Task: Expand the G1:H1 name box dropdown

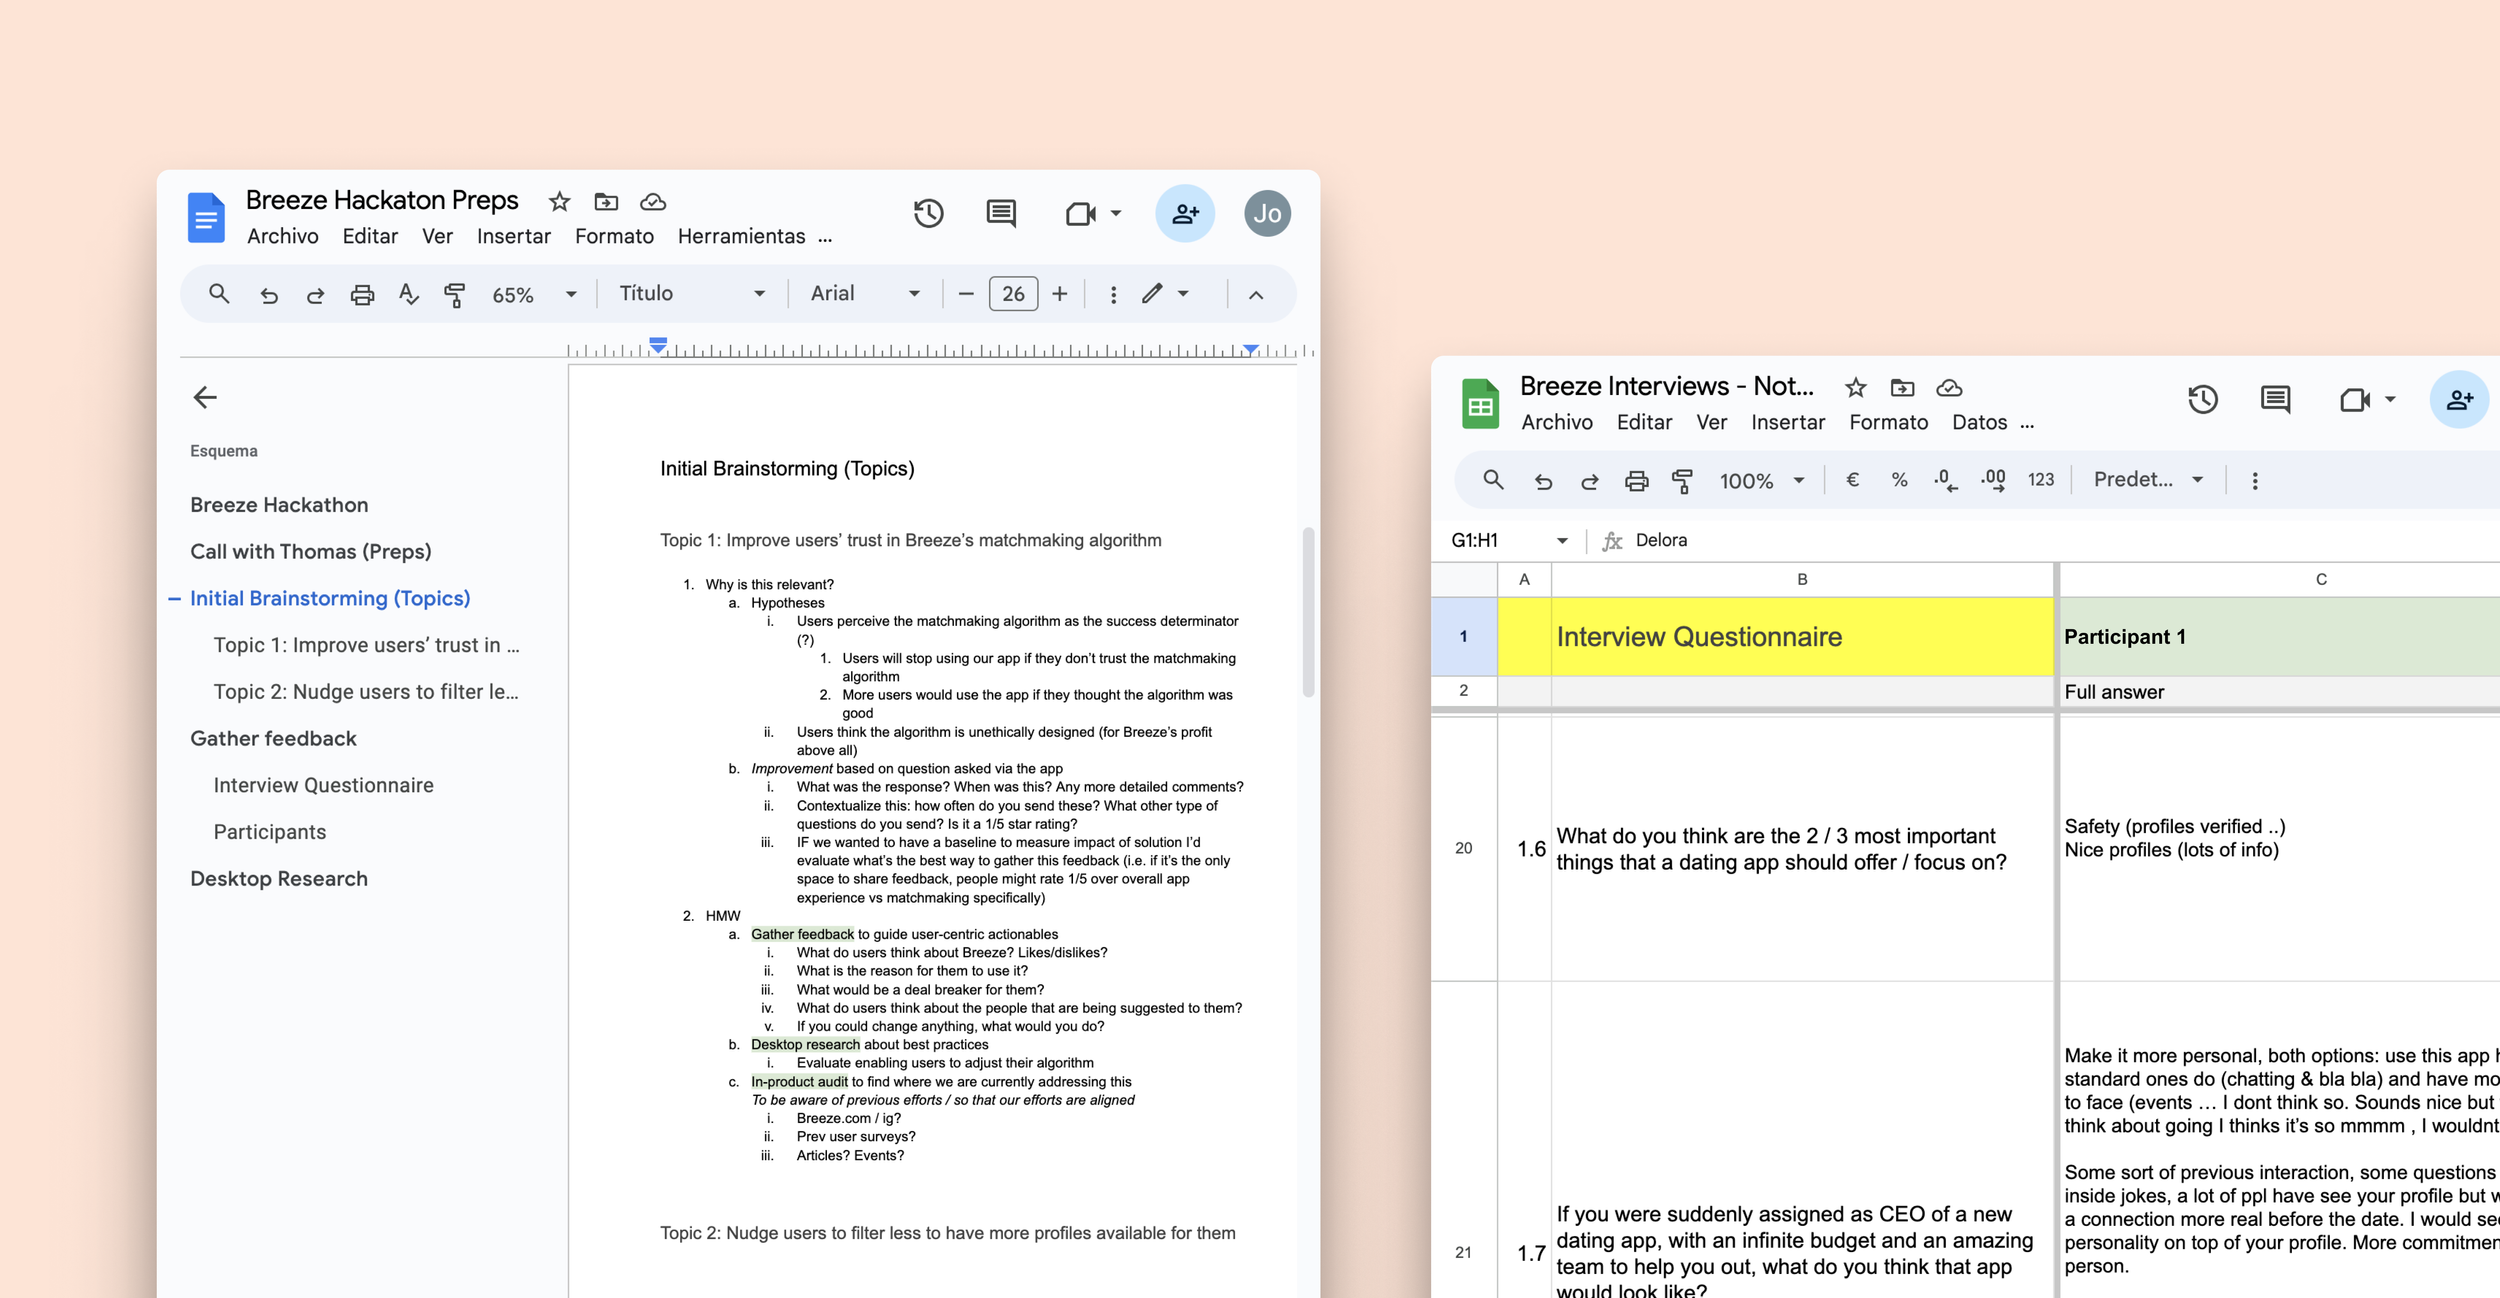Action: (x=1561, y=541)
